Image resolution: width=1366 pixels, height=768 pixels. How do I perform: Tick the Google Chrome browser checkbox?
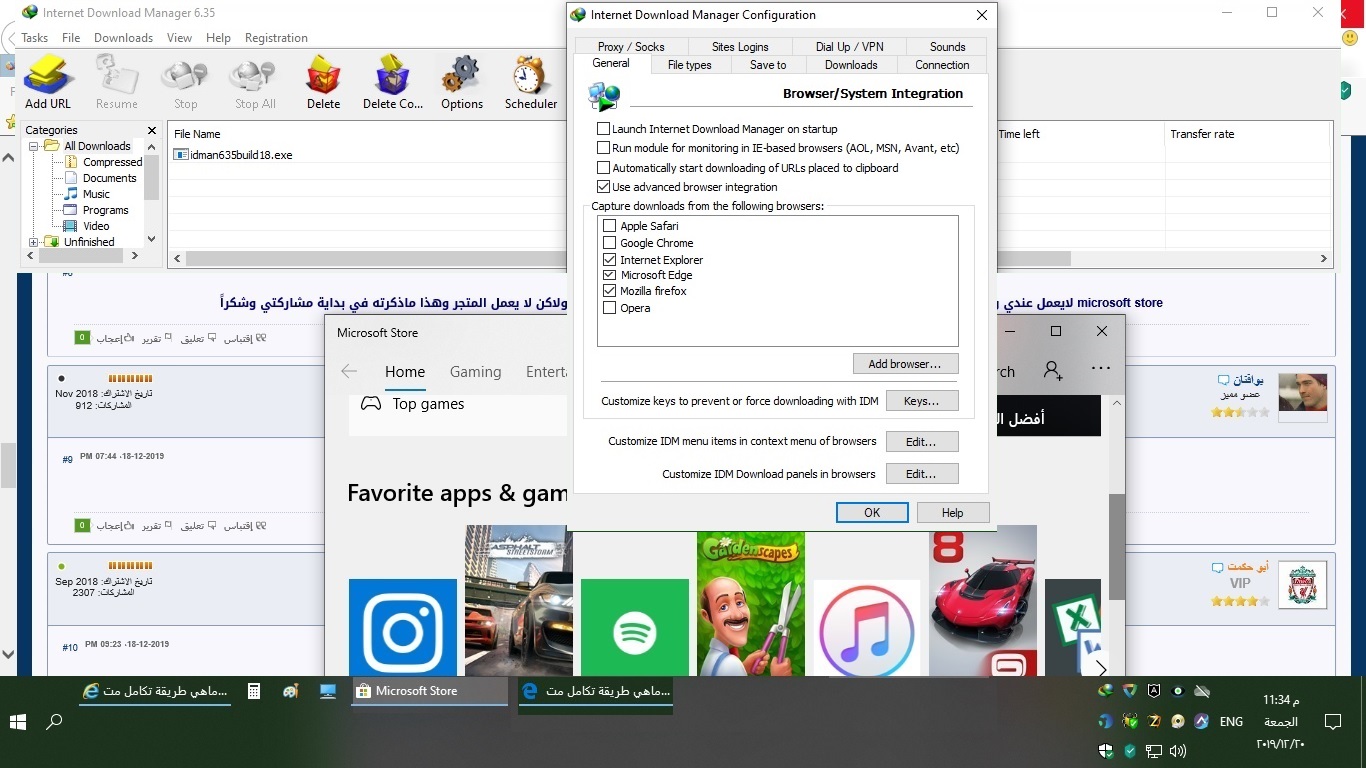(x=610, y=243)
